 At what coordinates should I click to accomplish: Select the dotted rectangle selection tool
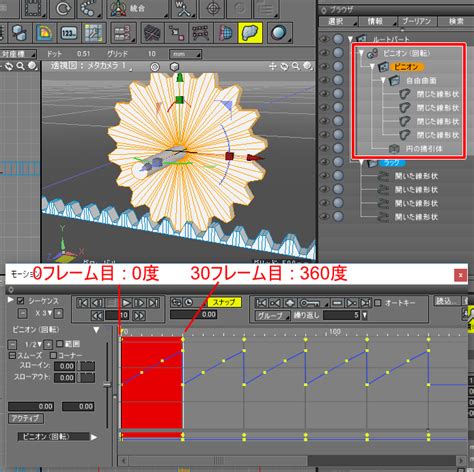[x=33, y=8]
